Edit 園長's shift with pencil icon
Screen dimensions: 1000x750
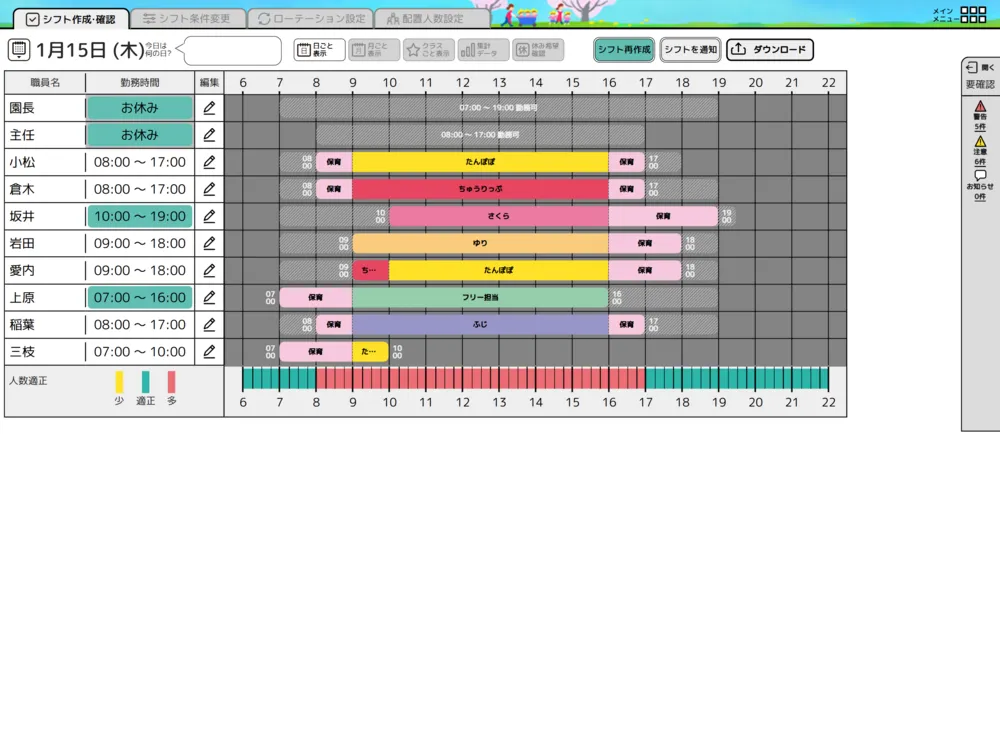209,108
